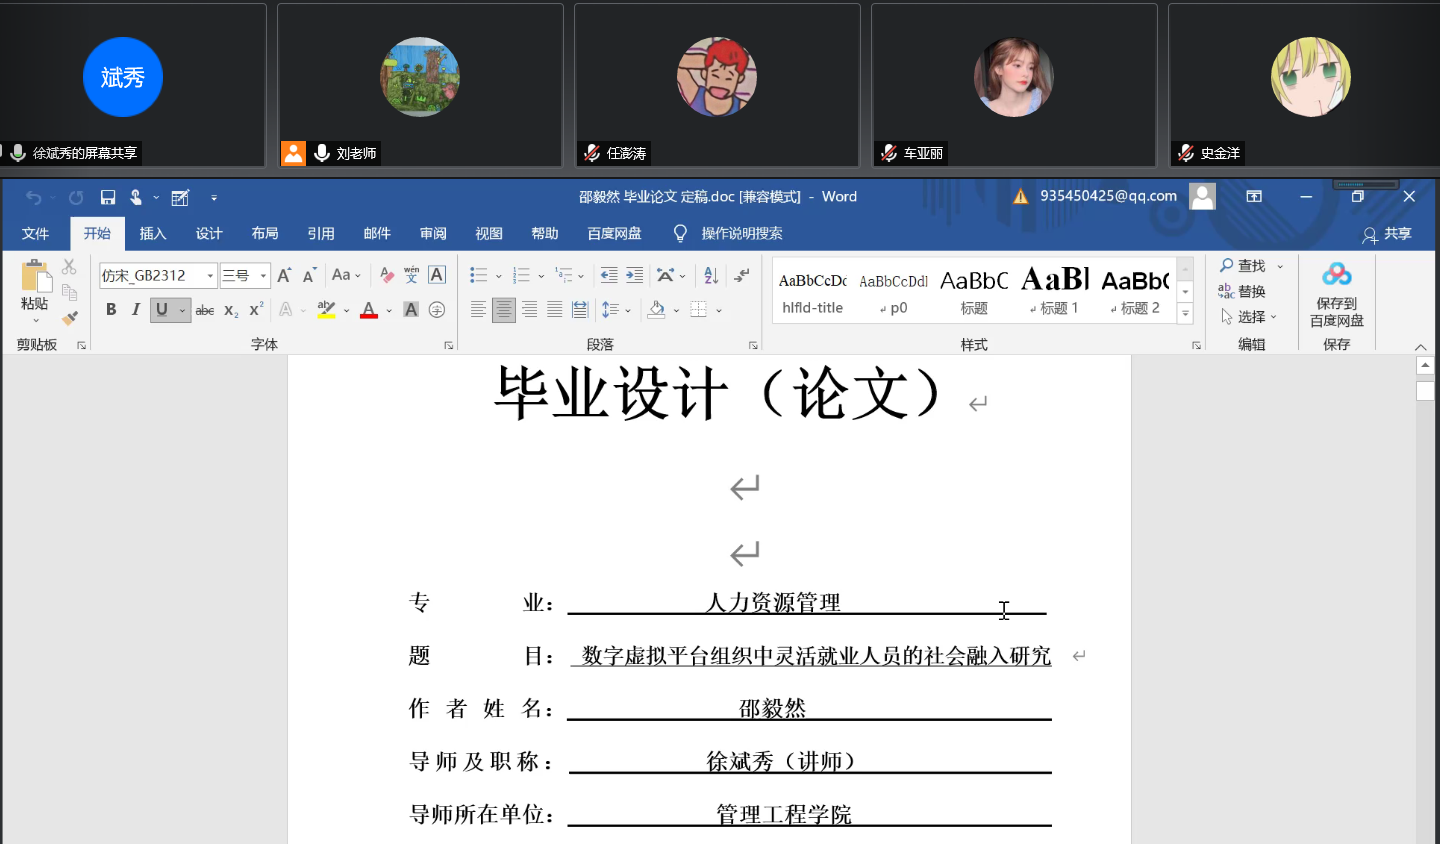Open the font name dropdown 仿宋_GB2312
This screenshot has width=1440, height=844.
click(x=210, y=276)
